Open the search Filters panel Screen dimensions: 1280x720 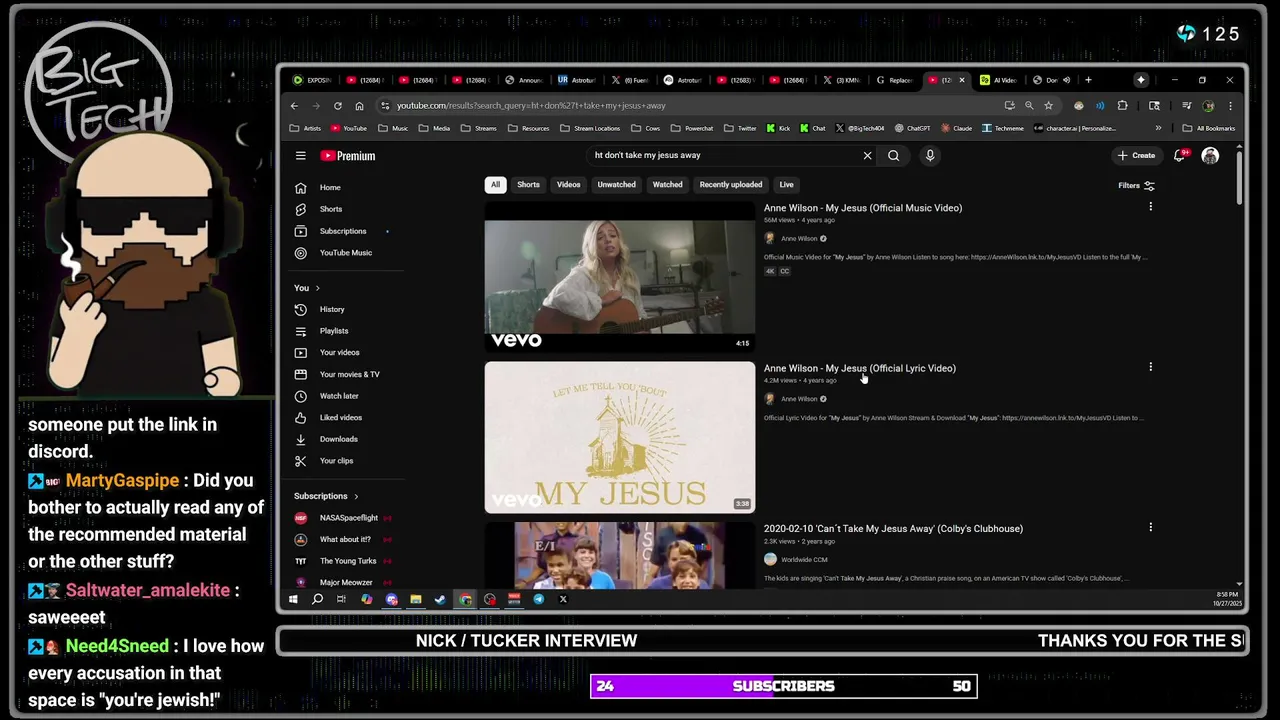1136,185
